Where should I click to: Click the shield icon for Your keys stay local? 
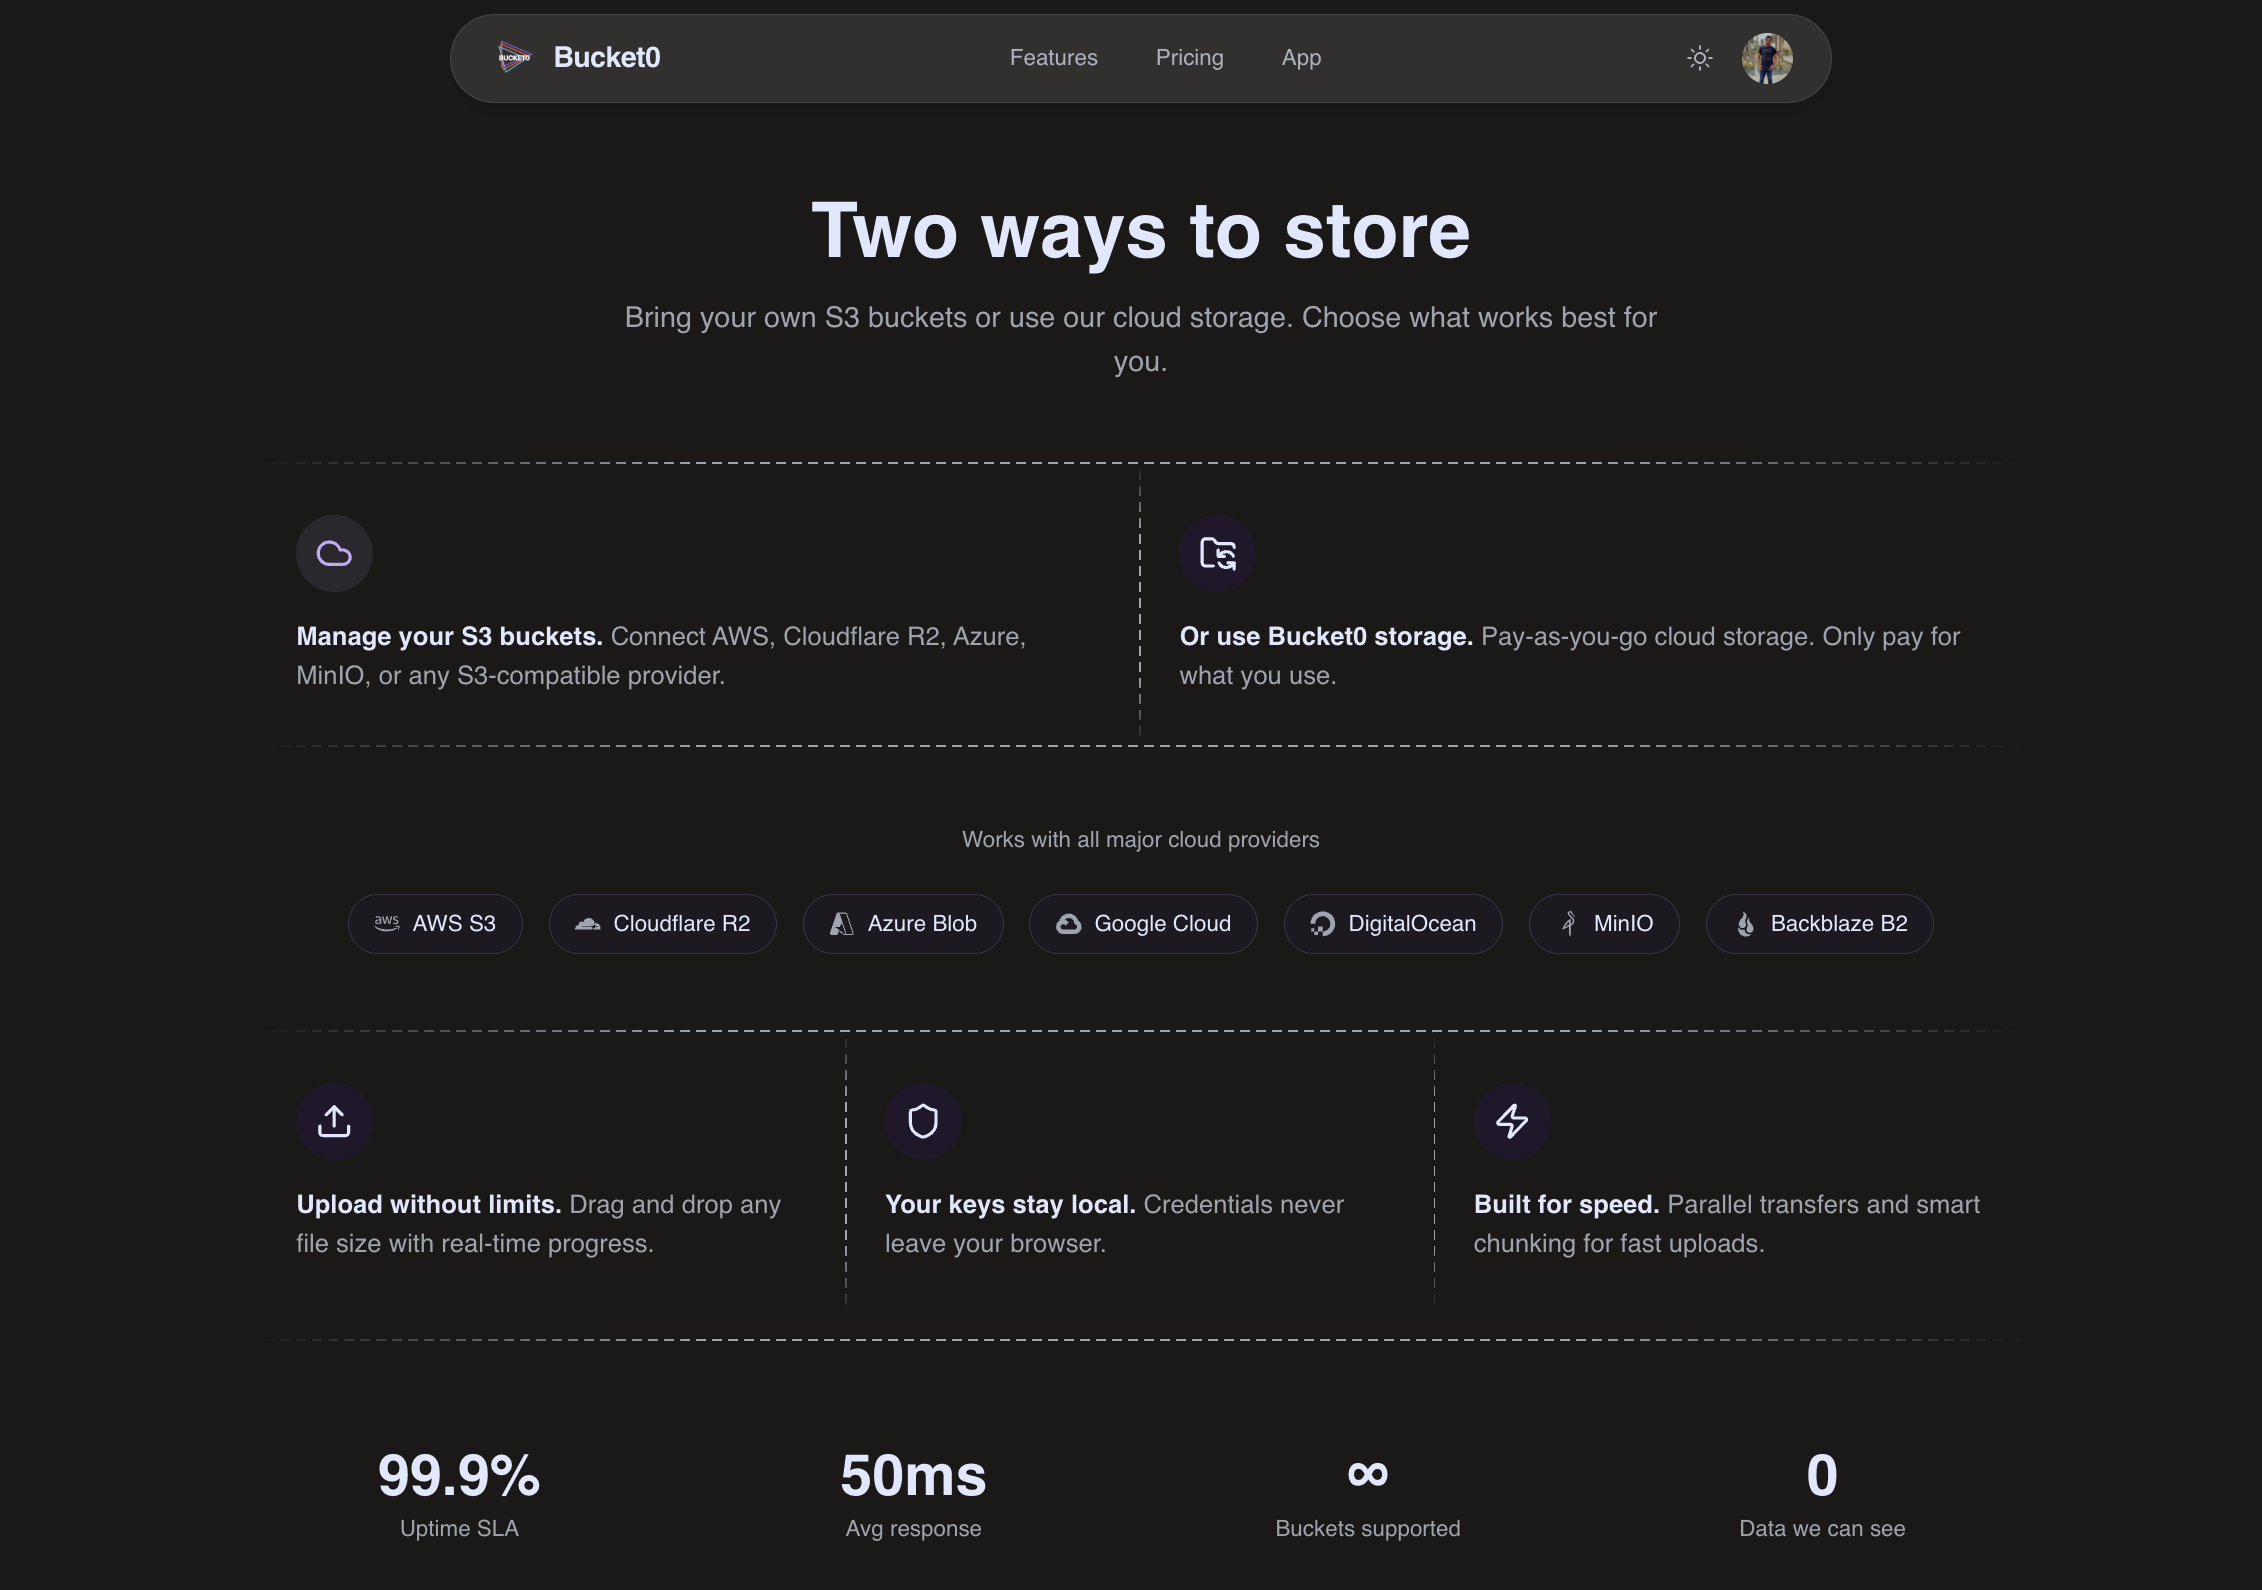pyautogui.click(x=922, y=1121)
